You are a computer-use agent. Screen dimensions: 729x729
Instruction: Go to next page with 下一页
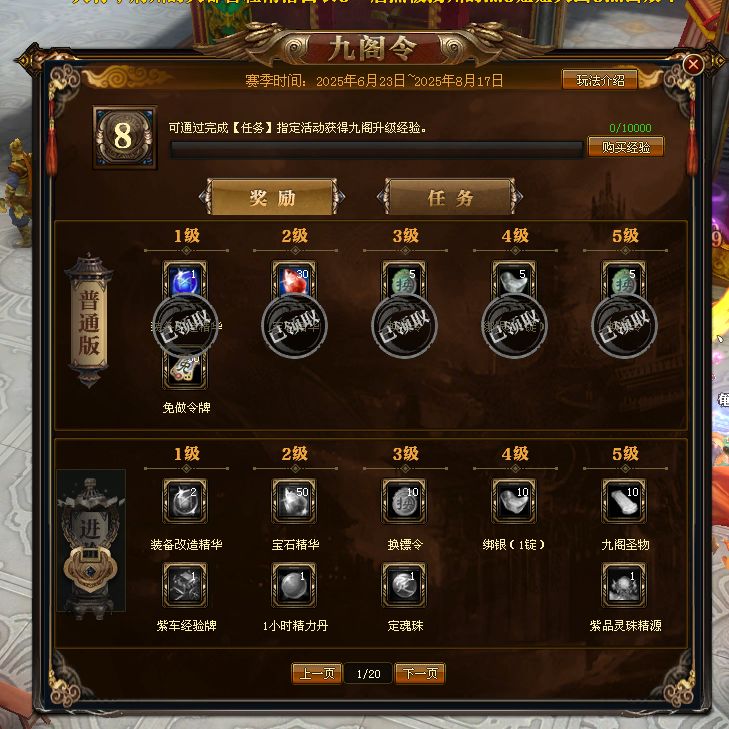point(420,673)
